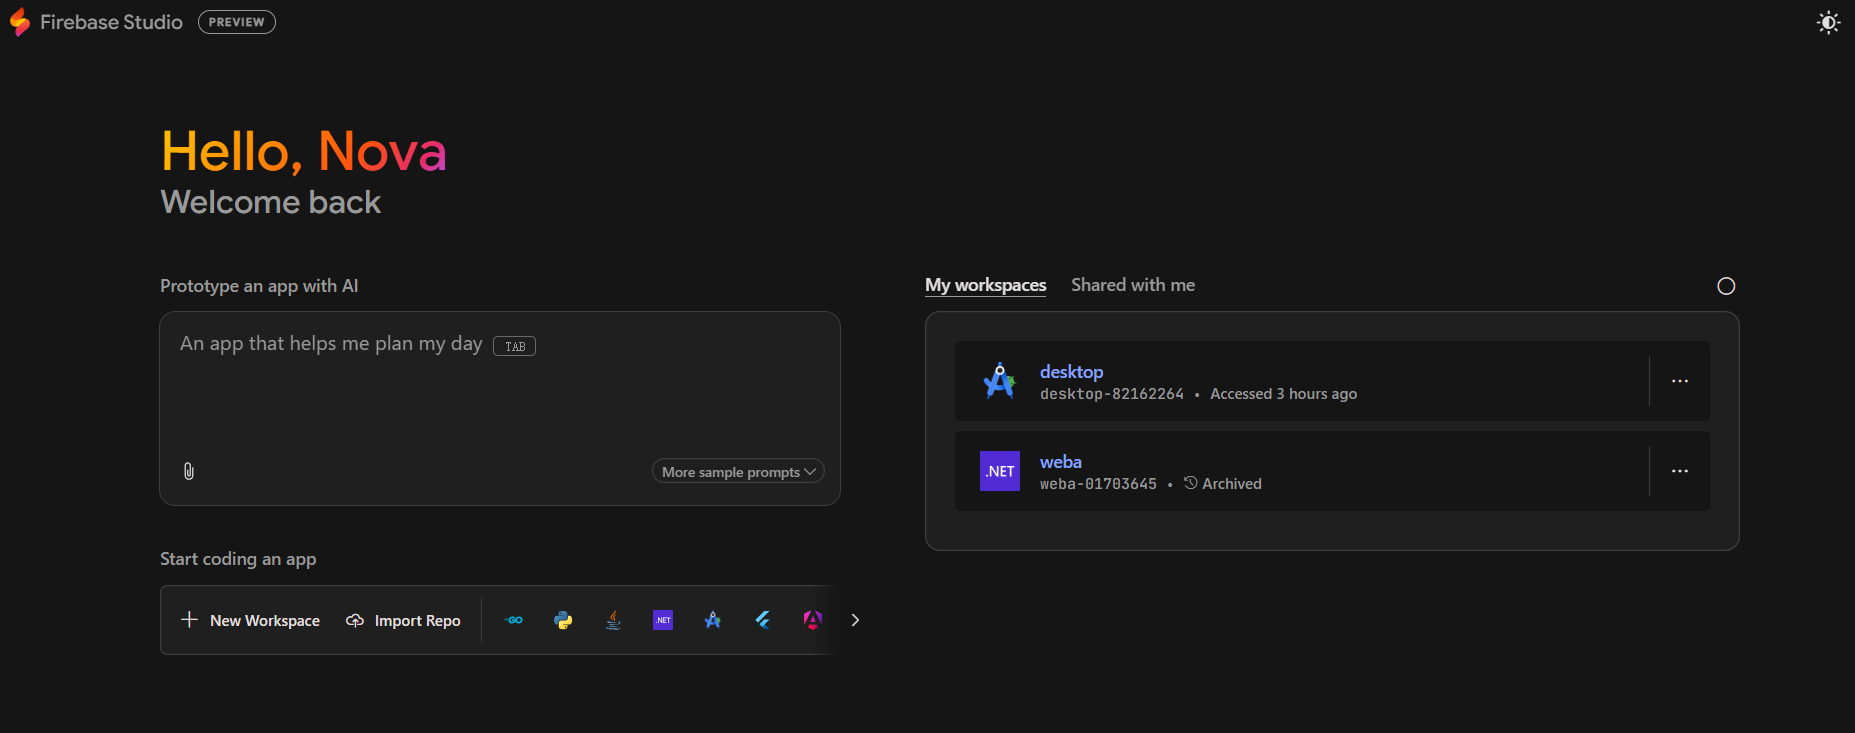This screenshot has height=733, width=1855.
Task: Click New Workspace button
Action: [250, 620]
